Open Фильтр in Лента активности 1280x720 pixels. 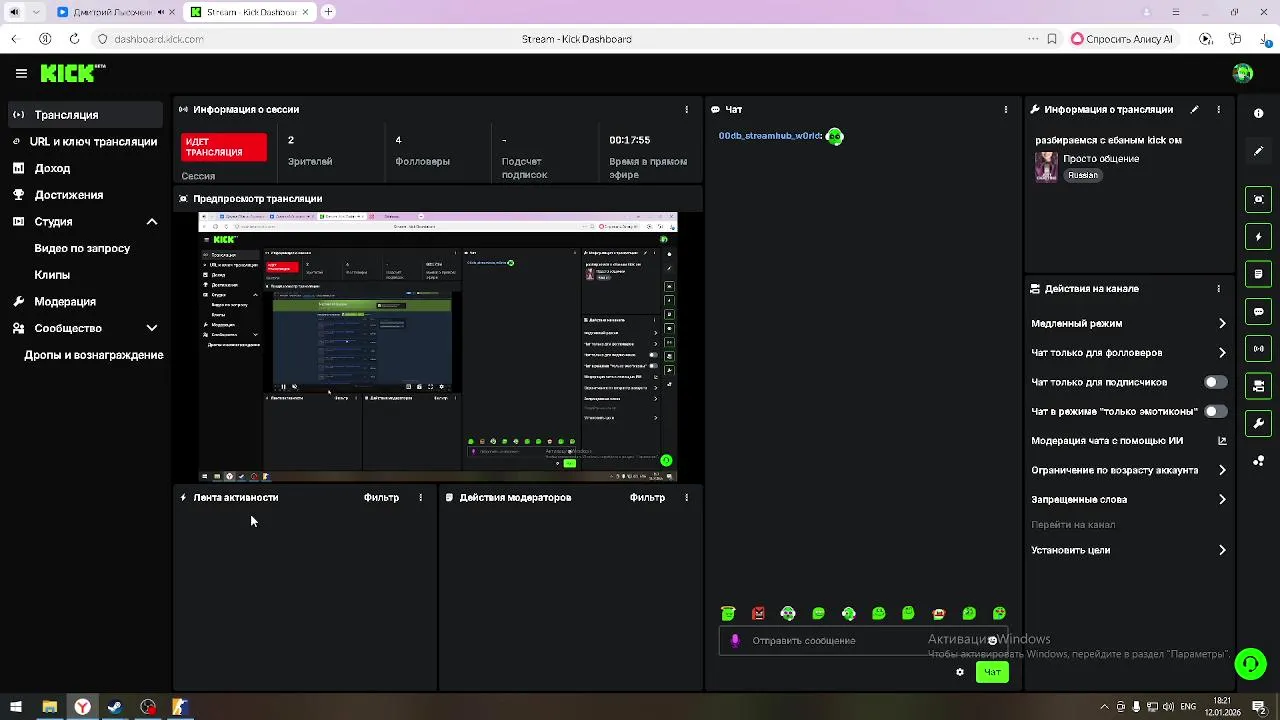(381, 497)
